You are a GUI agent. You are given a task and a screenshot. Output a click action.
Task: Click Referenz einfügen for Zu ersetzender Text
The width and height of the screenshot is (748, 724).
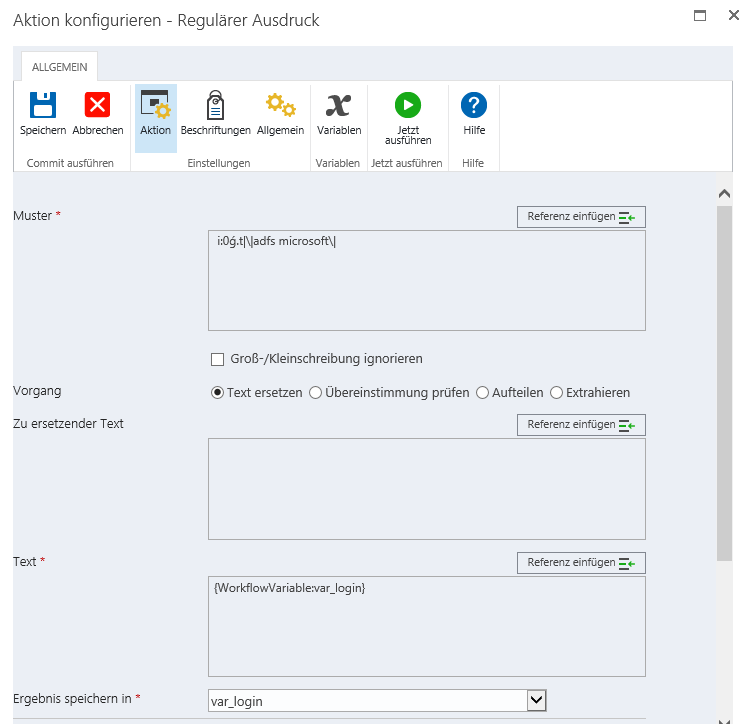581,425
